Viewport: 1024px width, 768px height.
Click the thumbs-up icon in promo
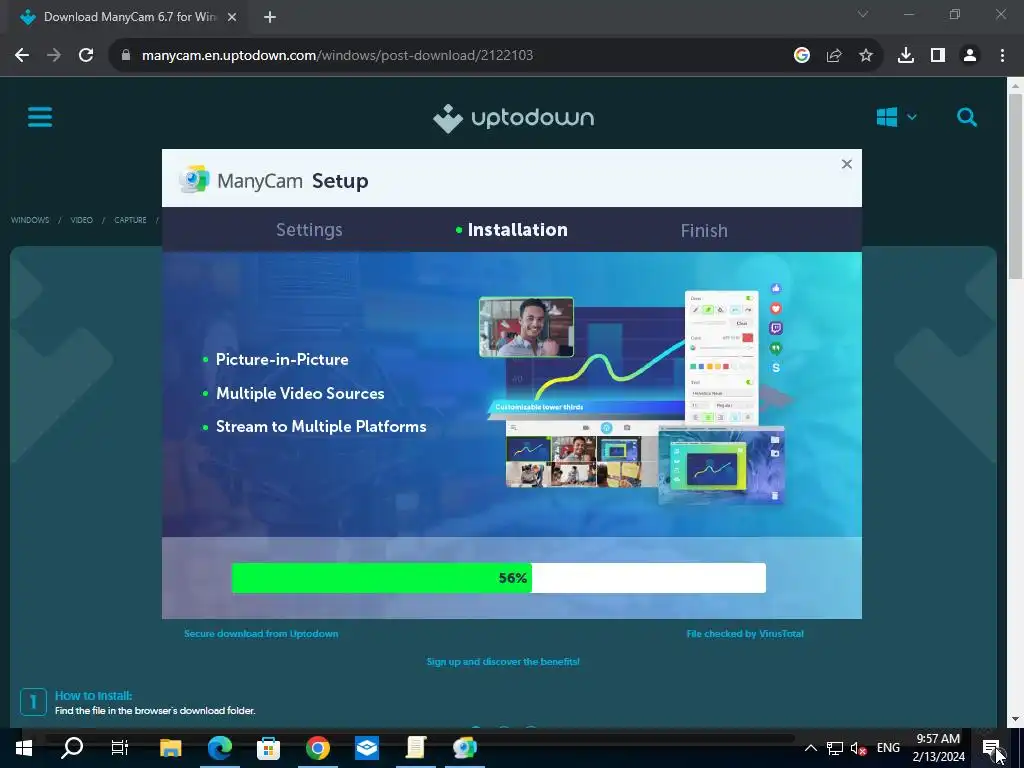point(776,288)
